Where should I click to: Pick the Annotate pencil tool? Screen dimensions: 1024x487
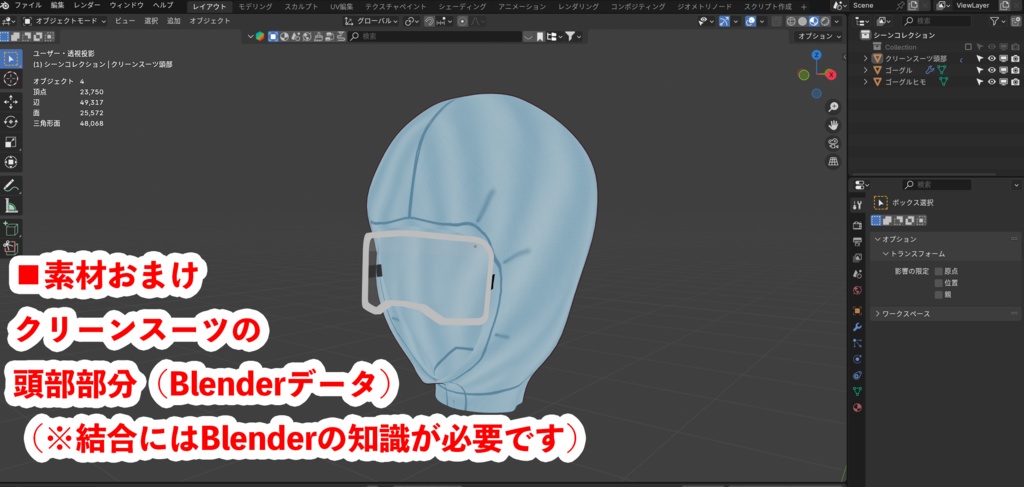11,185
